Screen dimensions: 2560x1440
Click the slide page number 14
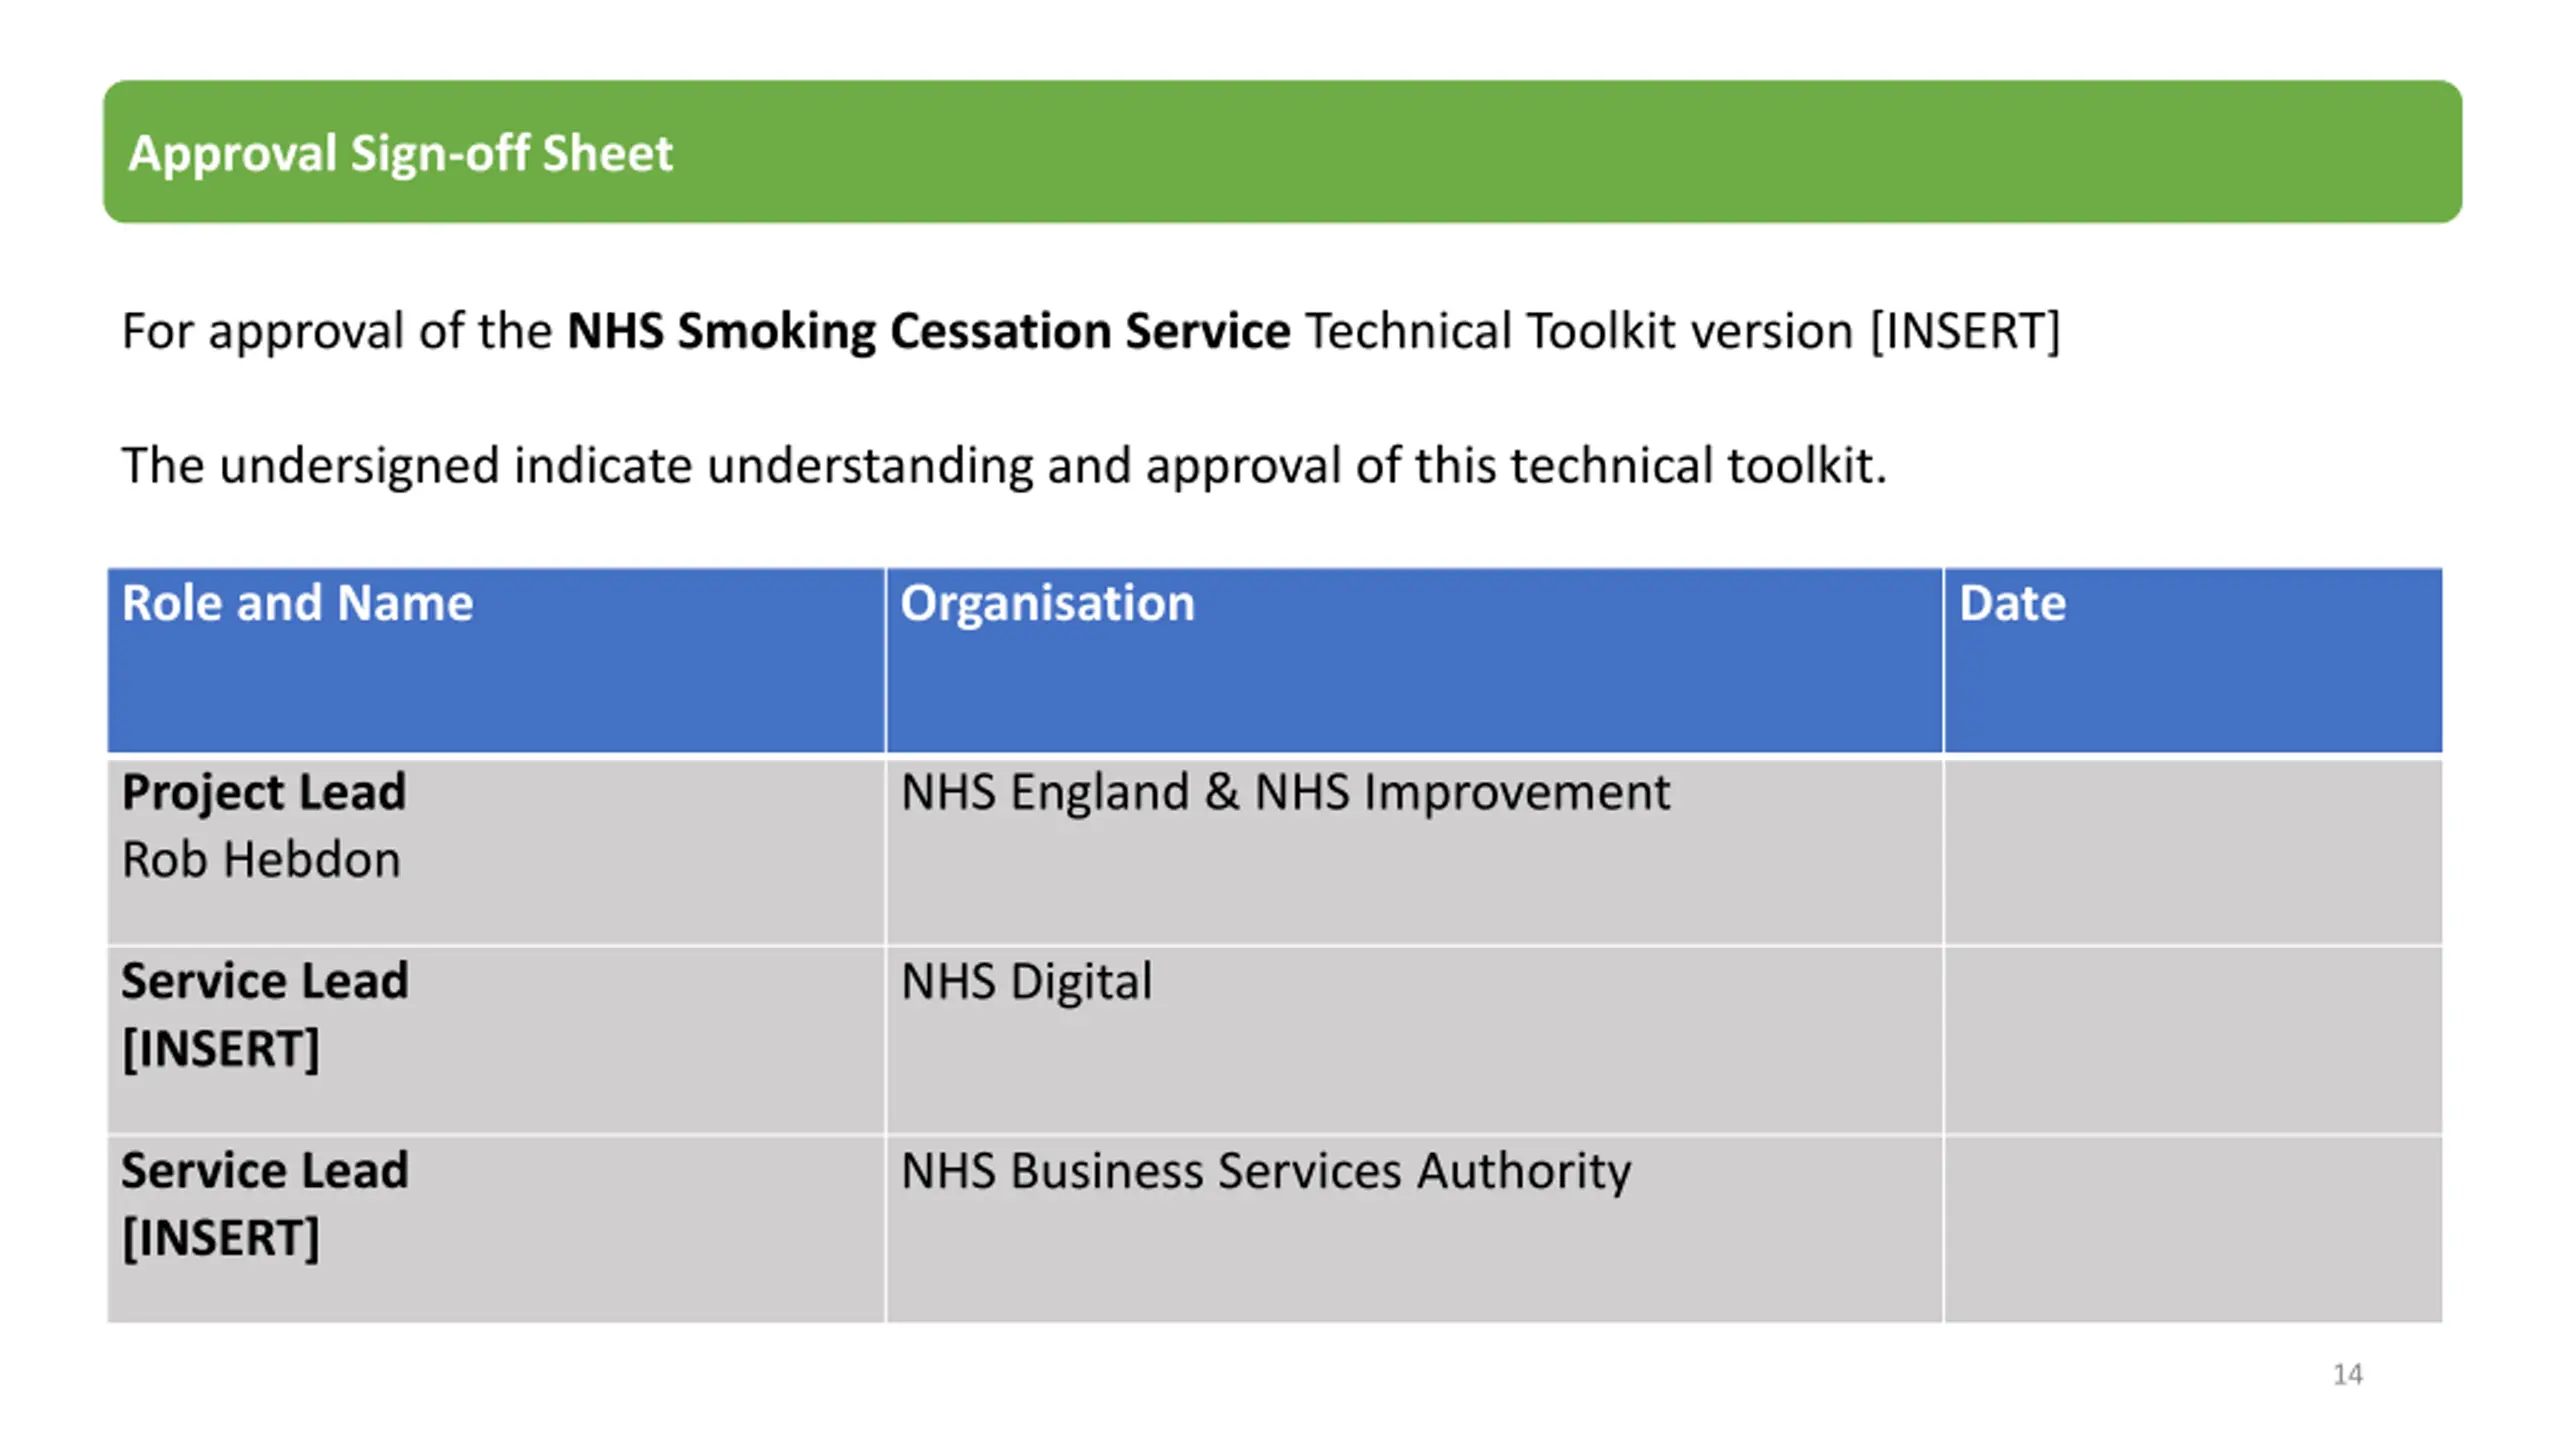tap(2348, 1375)
